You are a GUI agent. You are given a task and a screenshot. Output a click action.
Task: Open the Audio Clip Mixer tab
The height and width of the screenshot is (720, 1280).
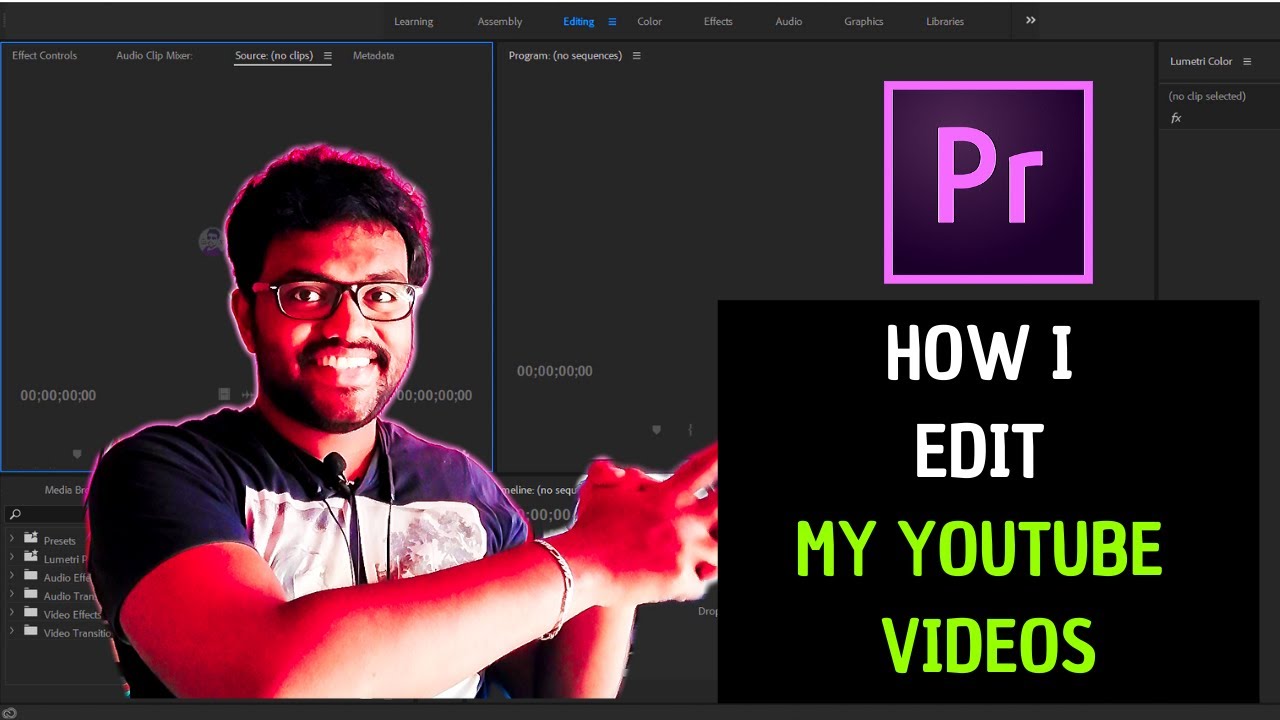coord(154,55)
